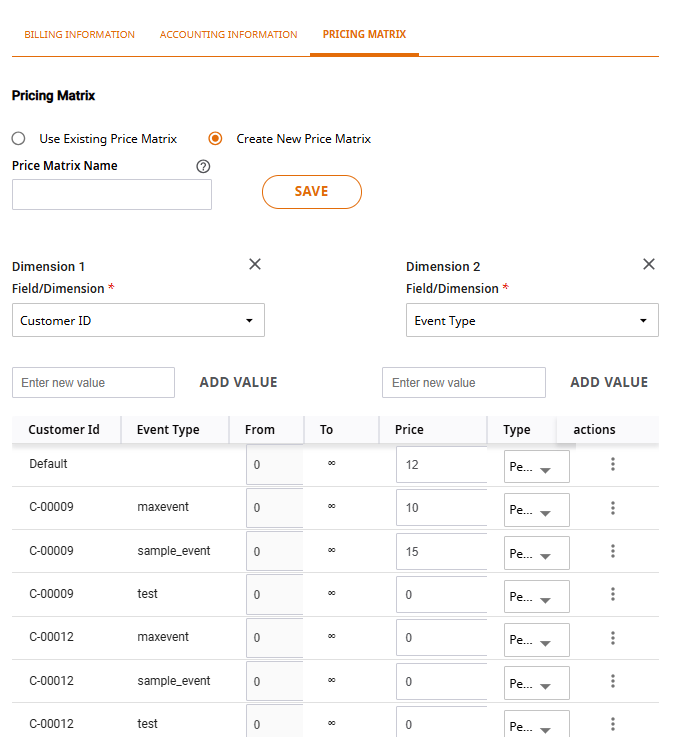
Task: Click the SAVE button
Action: [x=312, y=192]
